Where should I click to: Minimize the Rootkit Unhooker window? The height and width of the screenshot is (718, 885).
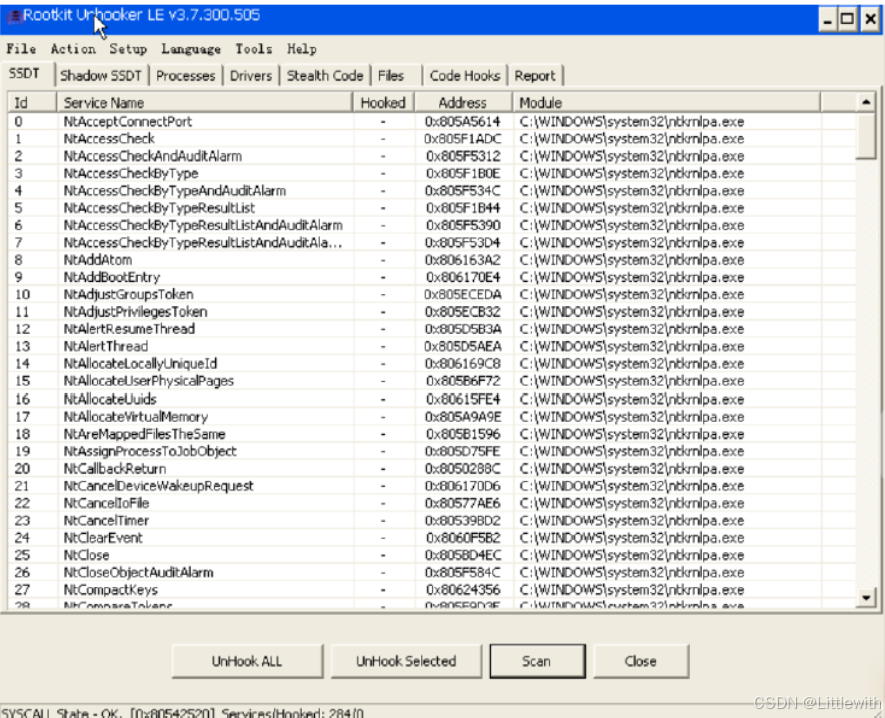click(827, 19)
